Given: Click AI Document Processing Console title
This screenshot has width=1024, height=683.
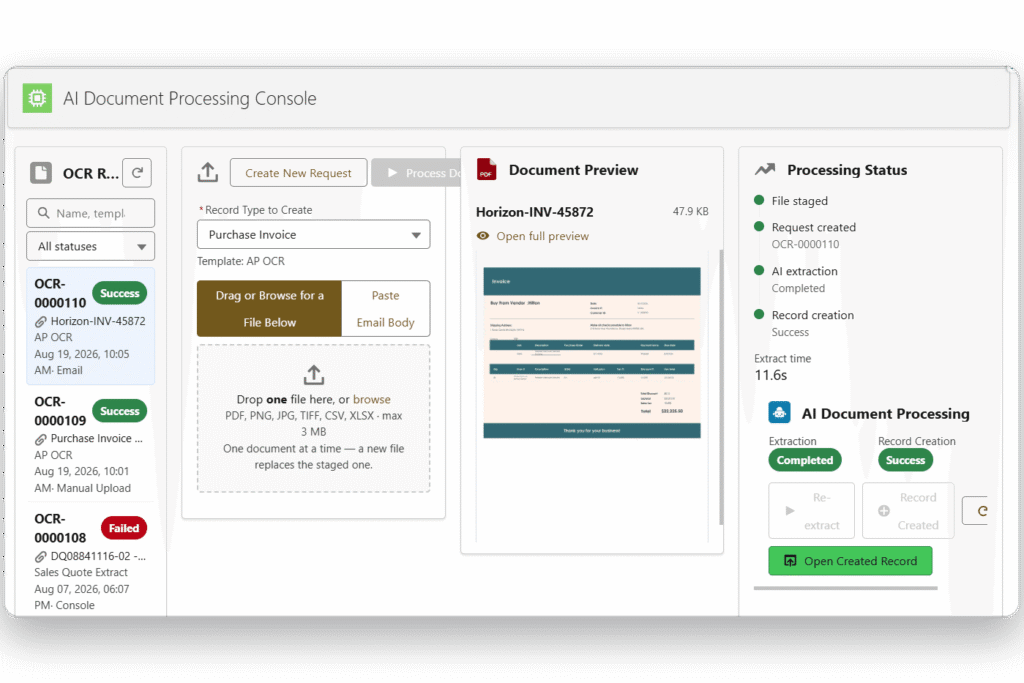Looking at the screenshot, I should pos(189,98).
